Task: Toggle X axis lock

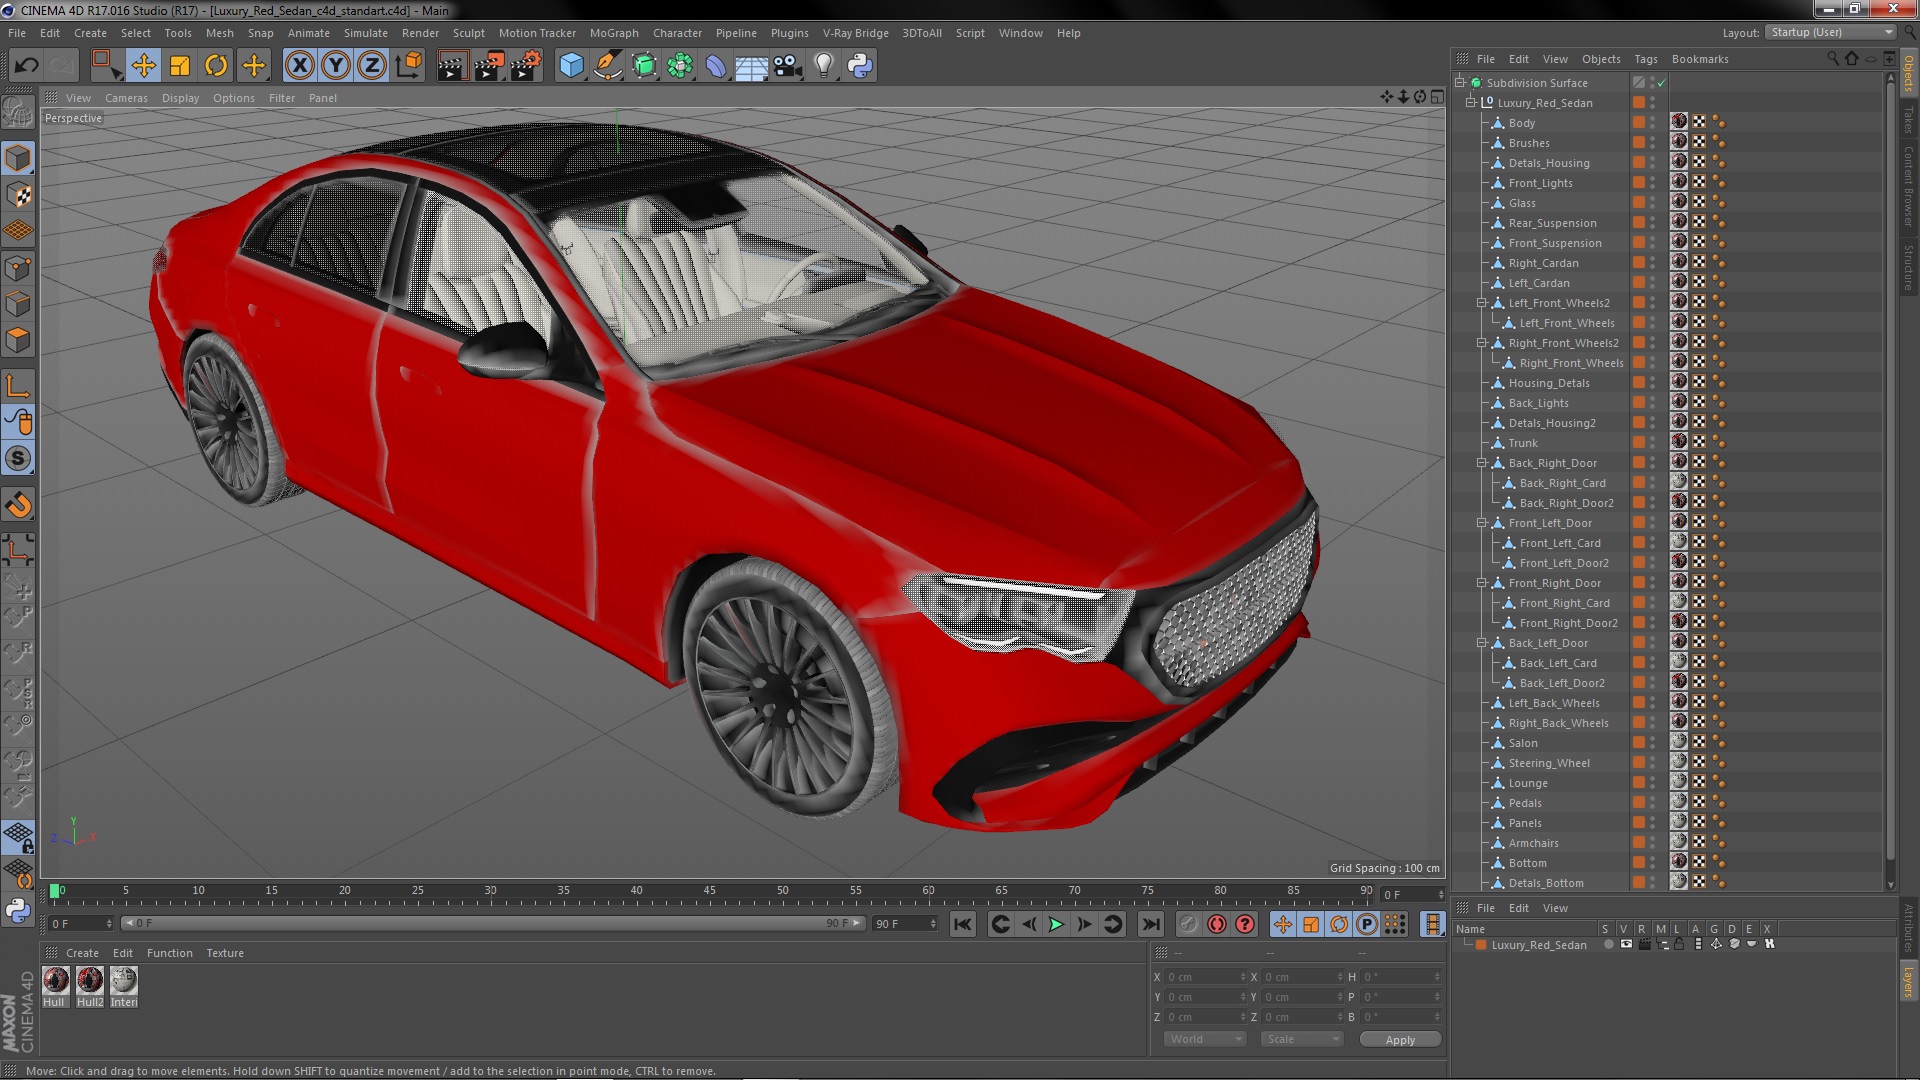Action: click(x=299, y=66)
